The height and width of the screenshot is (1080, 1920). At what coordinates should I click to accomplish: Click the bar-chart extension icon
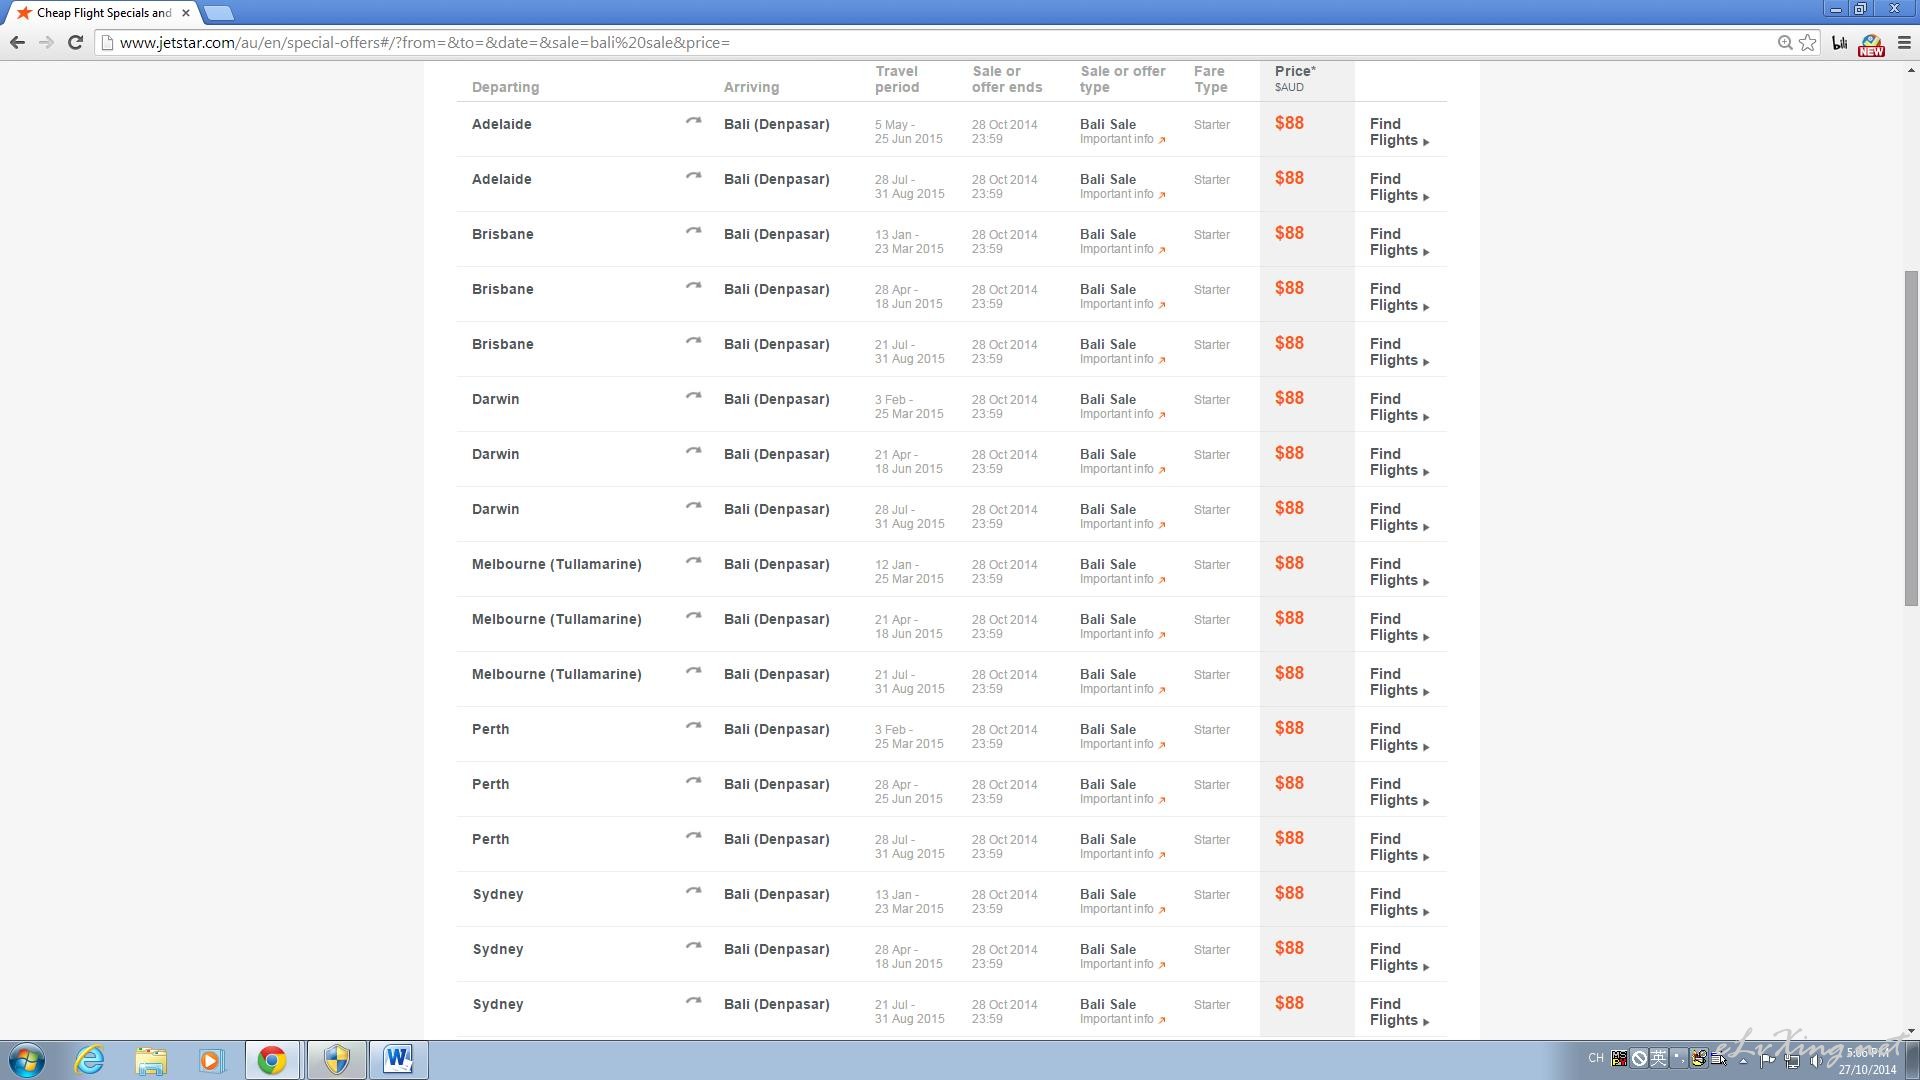[x=1840, y=42]
